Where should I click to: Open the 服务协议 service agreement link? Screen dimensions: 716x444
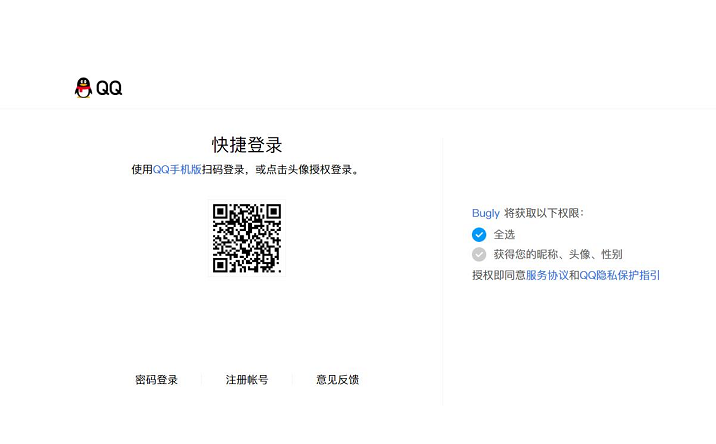(x=547, y=275)
